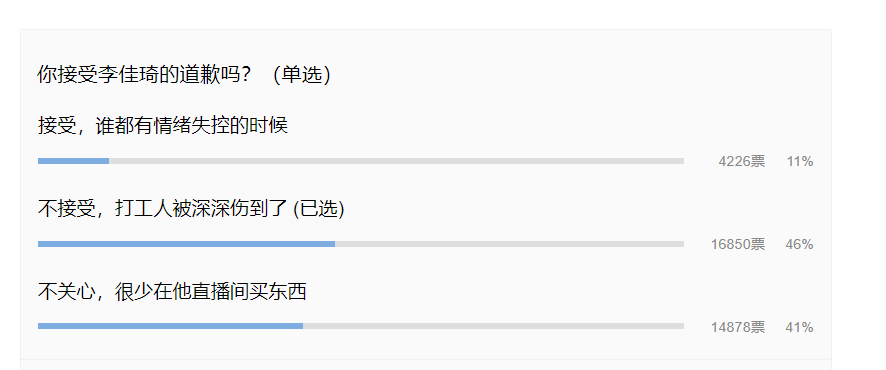Viewport: 886px width, 370px height.
Task: Click the 16850票 vote count
Action: 738,244
